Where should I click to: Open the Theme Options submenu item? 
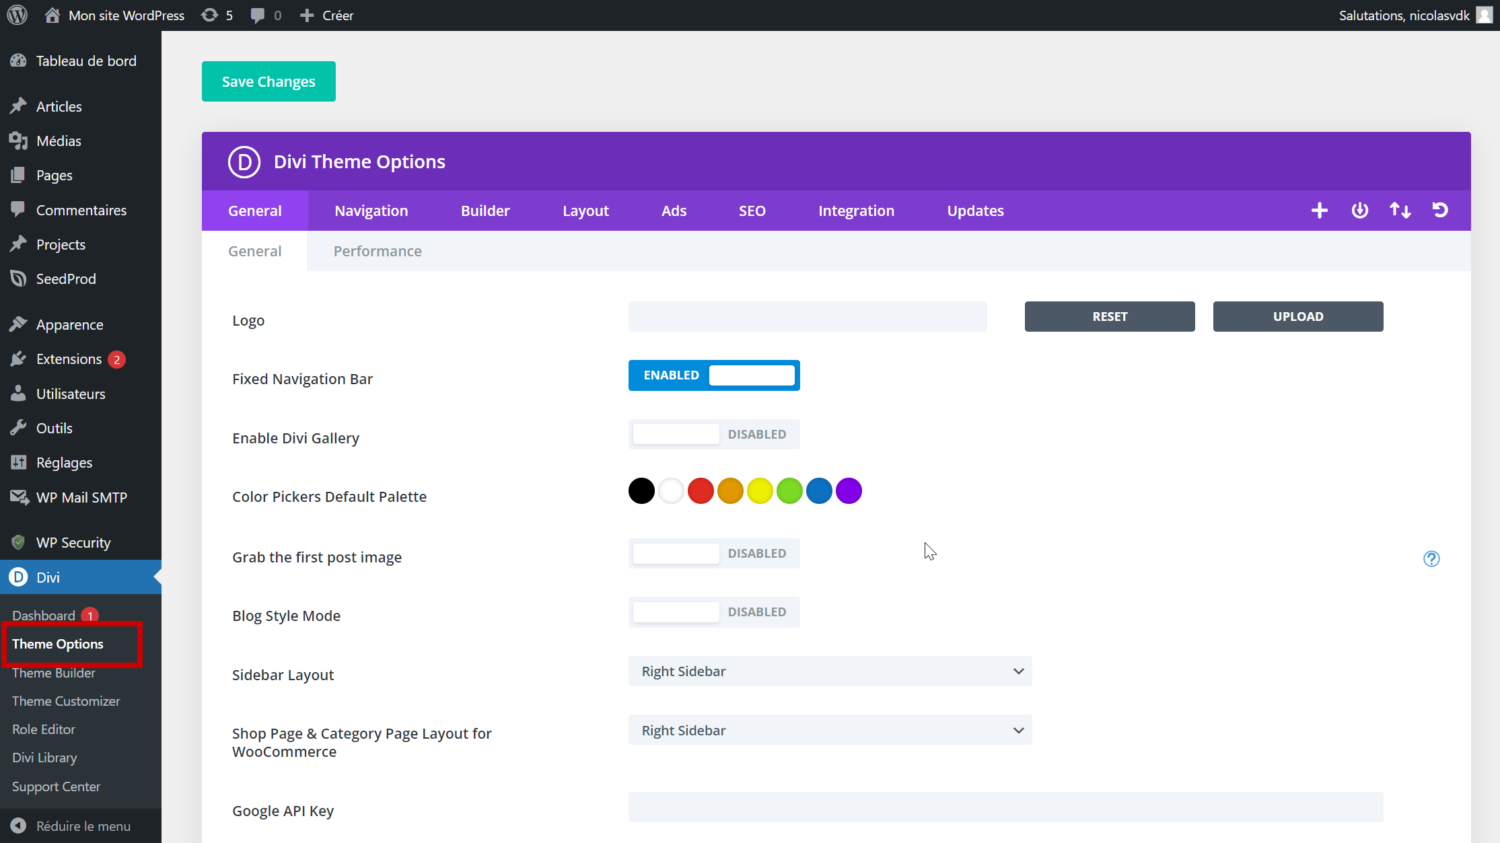pyautogui.click(x=58, y=644)
